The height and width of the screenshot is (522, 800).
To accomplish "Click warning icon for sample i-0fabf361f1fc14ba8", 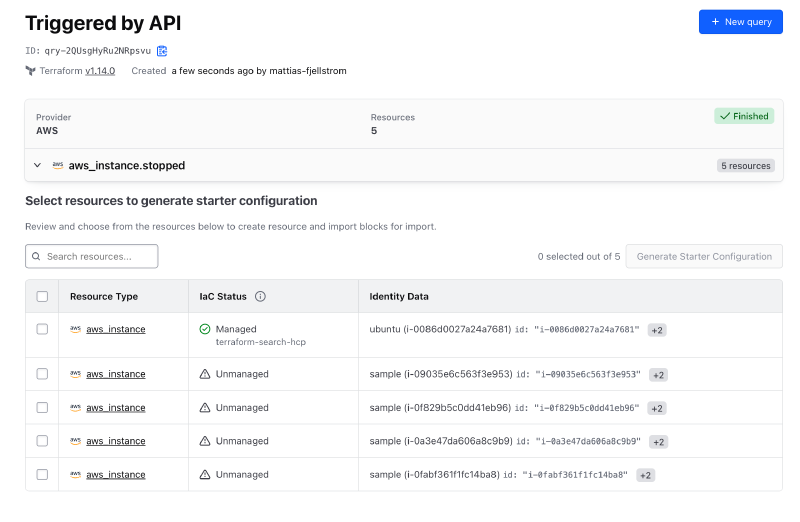I will (205, 474).
